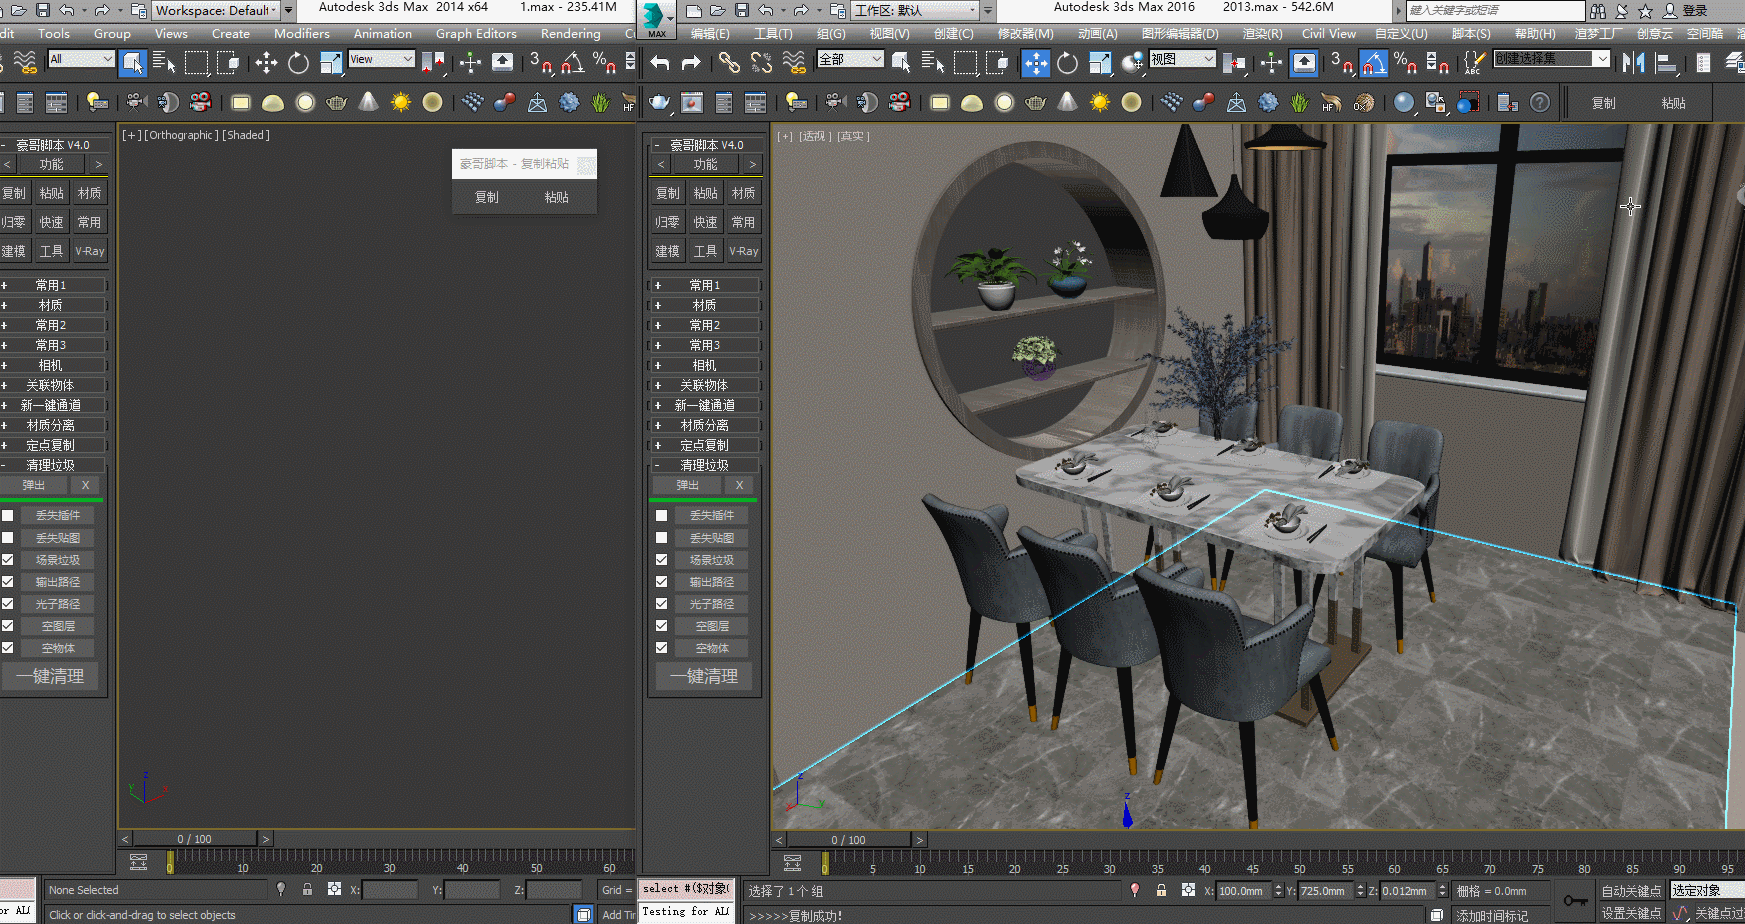The image size is (1745, 924).
Task: Click the 一键清理 button in the 2016 panel
Action: coord(704,677)
